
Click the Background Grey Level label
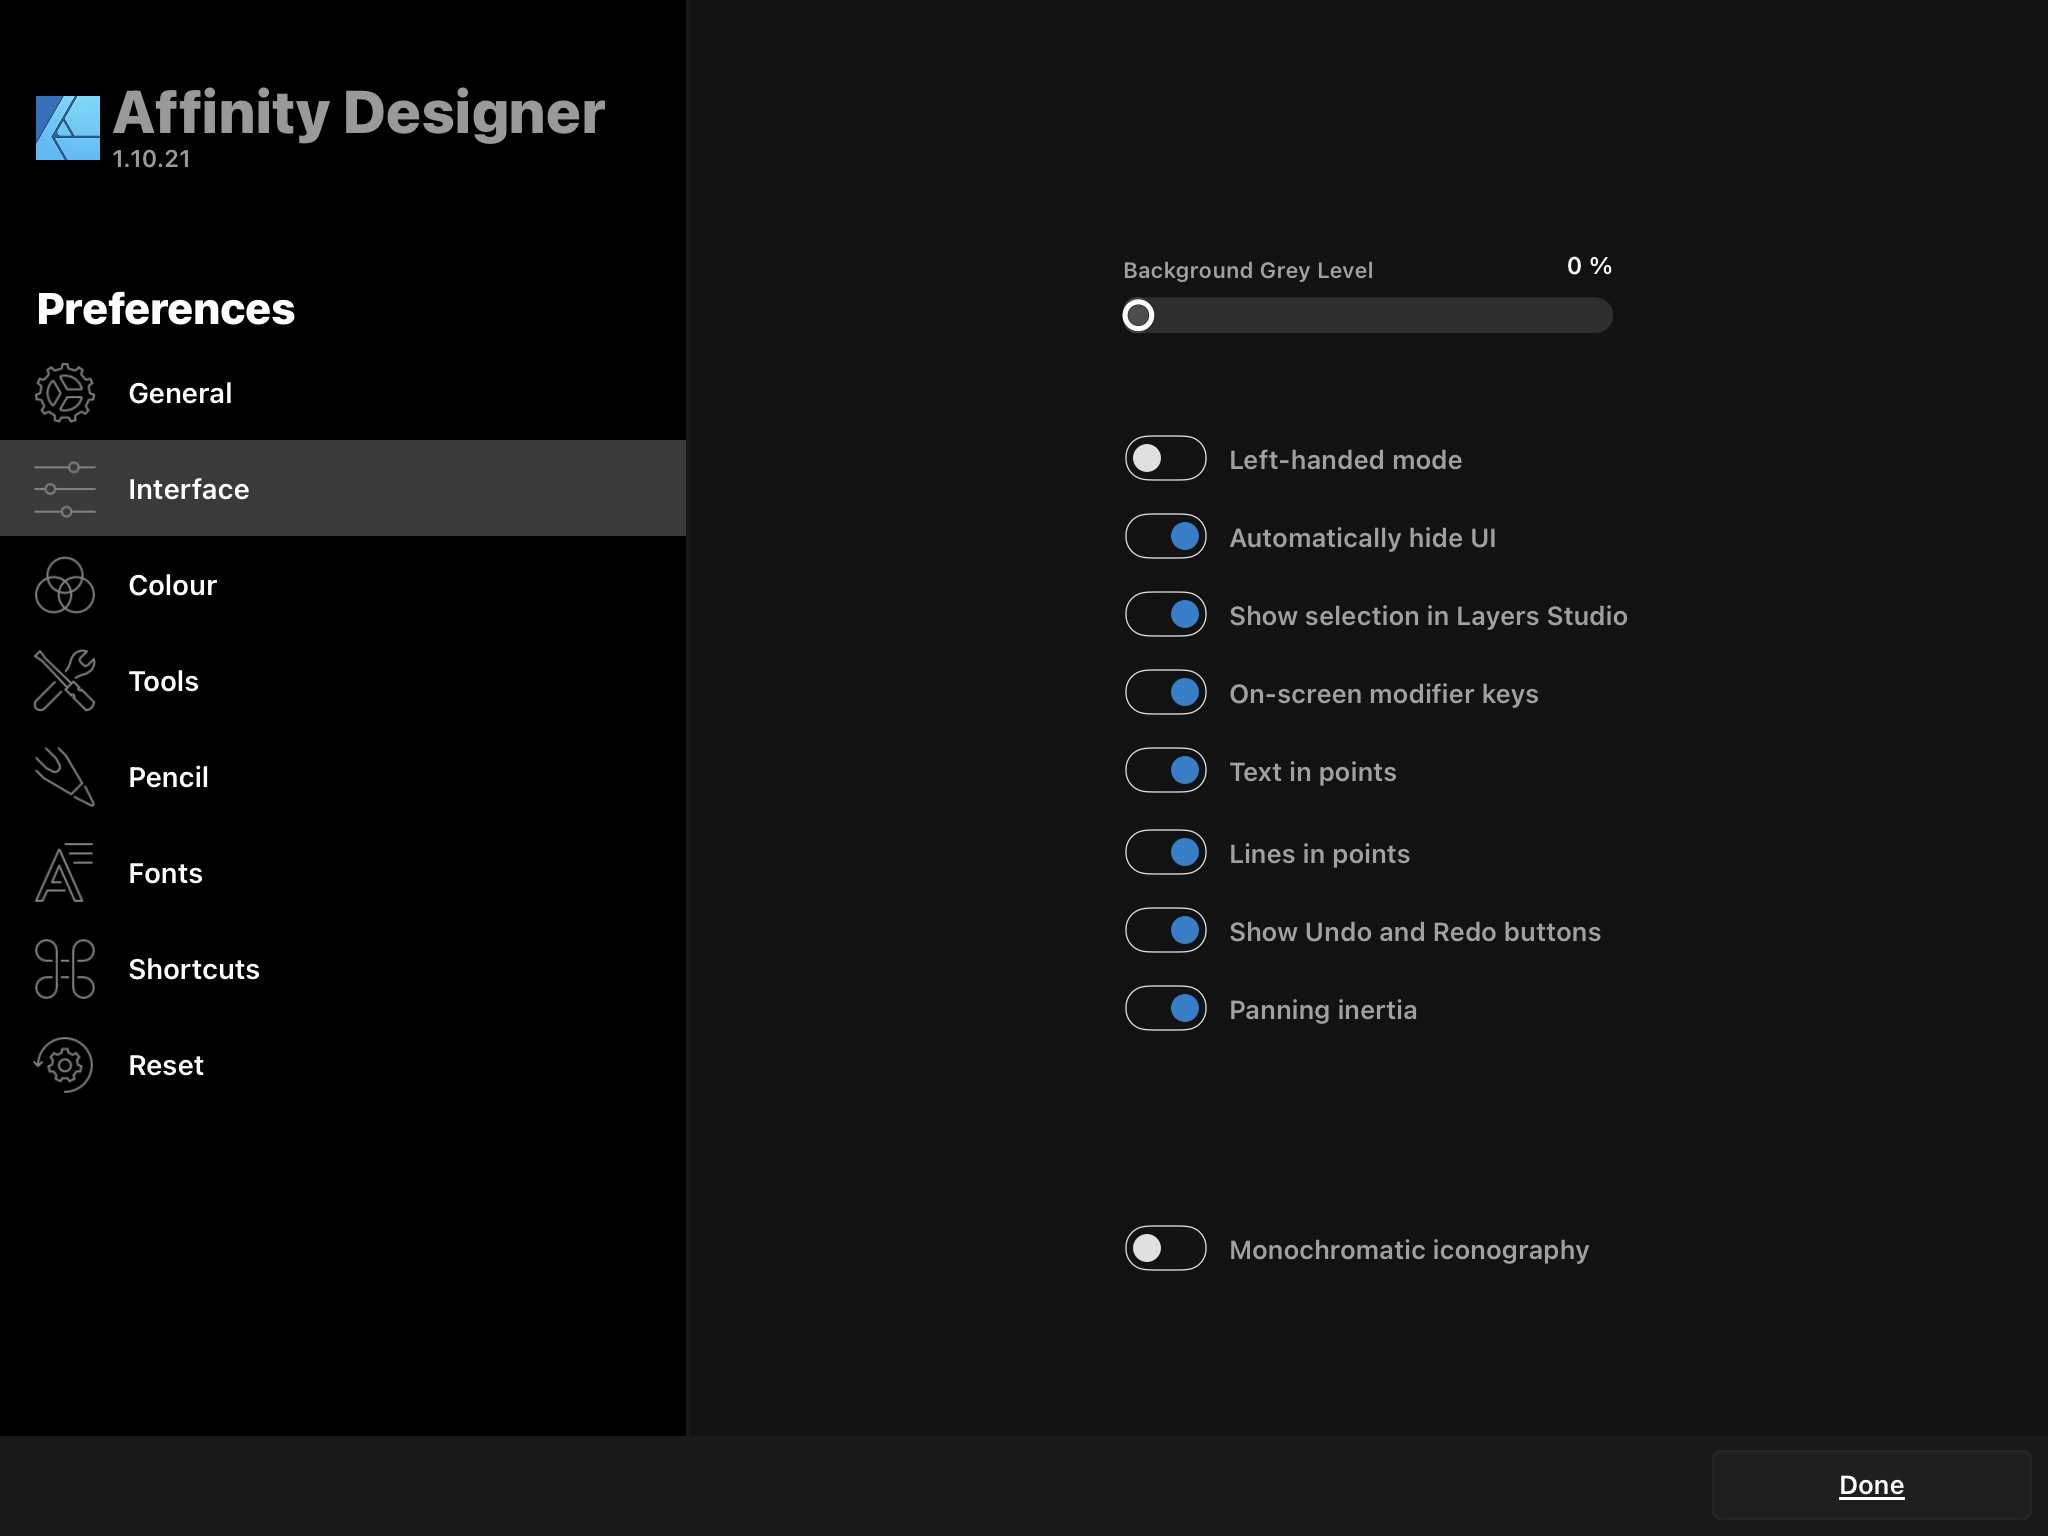[1248, 270]
